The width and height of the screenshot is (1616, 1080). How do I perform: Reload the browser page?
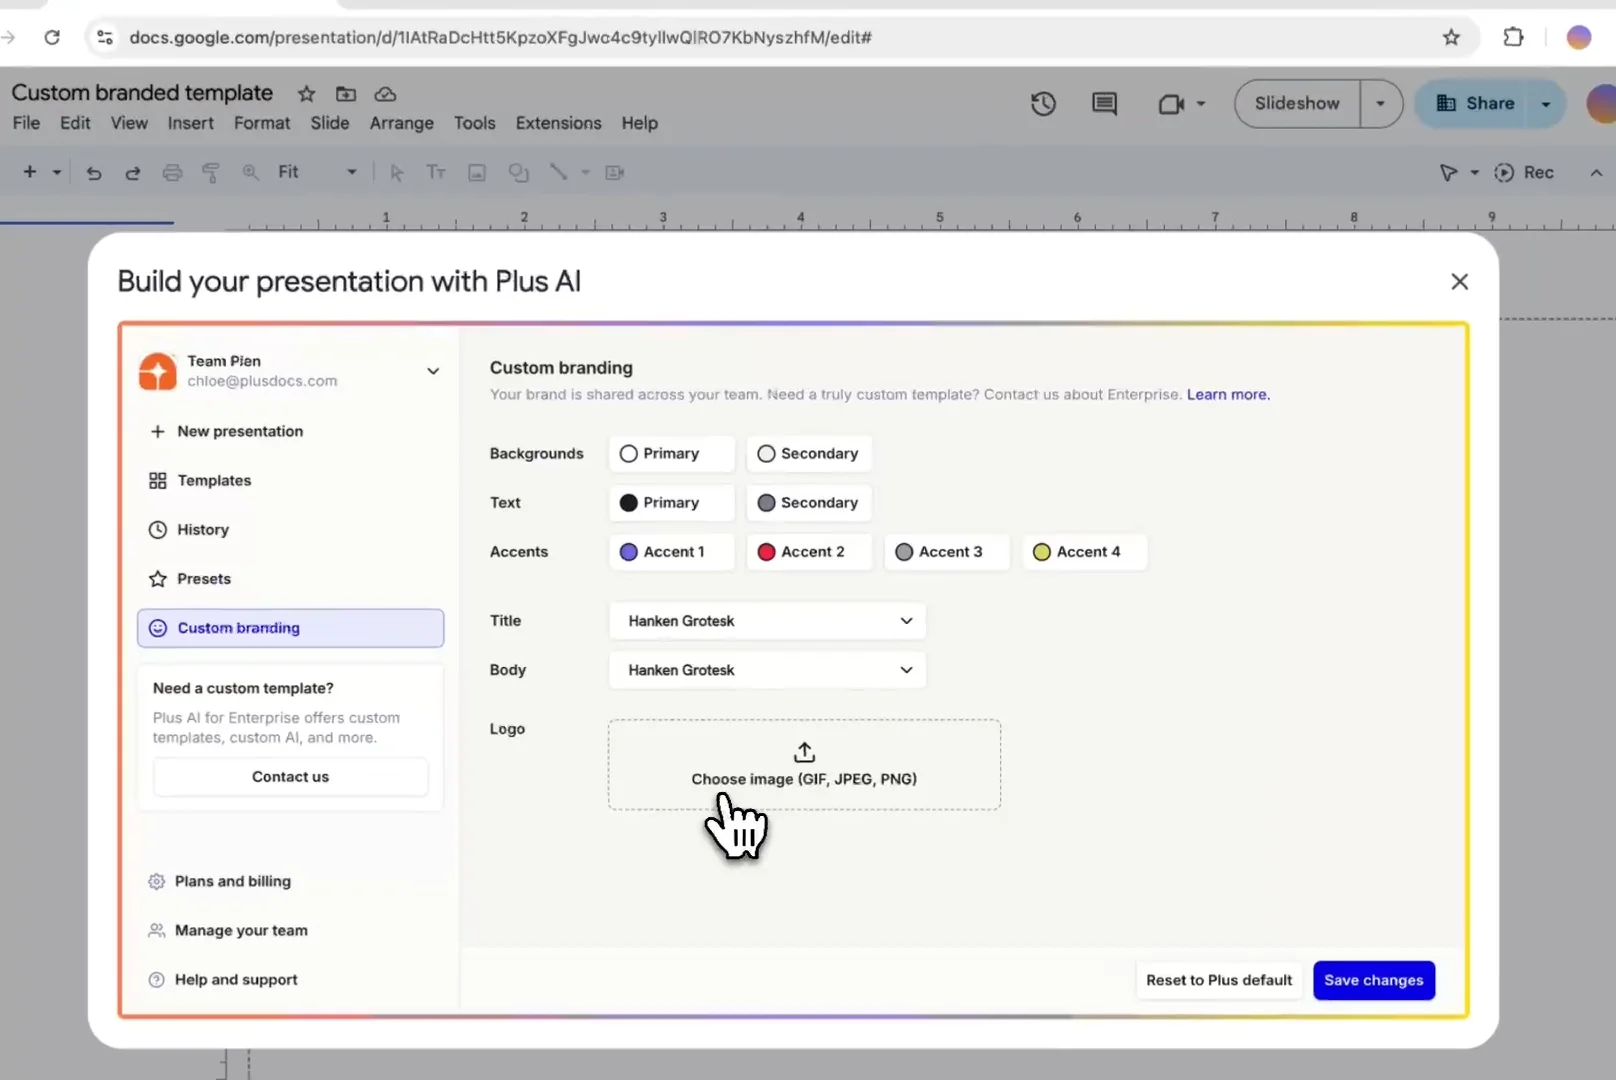[x=52, y=37]
